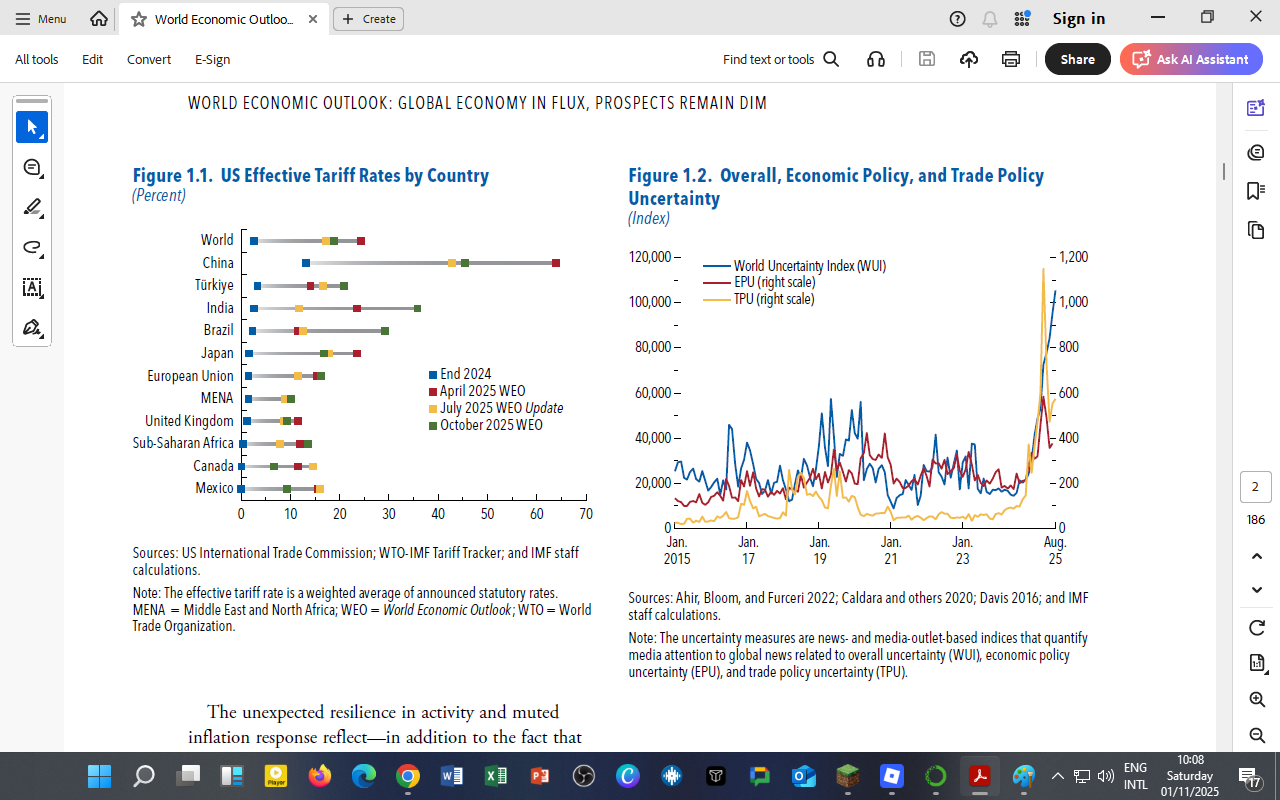Select the Highlight tool
1280x800 pixels.
(32, 207)
